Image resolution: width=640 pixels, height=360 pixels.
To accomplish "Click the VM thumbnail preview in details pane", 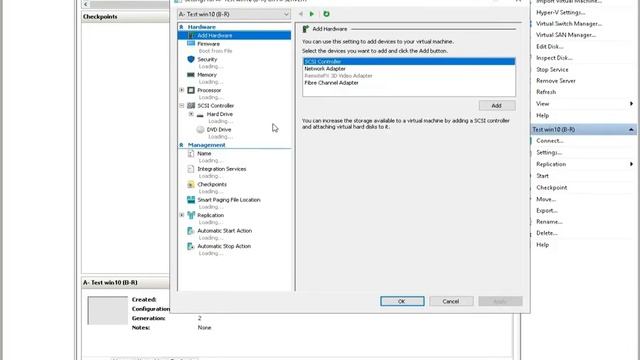I will 108,311.
